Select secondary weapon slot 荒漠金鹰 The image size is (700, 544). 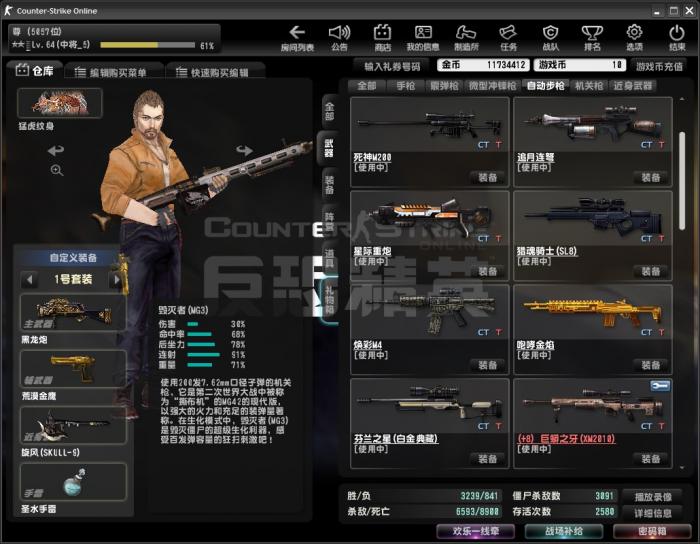click(73, 369)
